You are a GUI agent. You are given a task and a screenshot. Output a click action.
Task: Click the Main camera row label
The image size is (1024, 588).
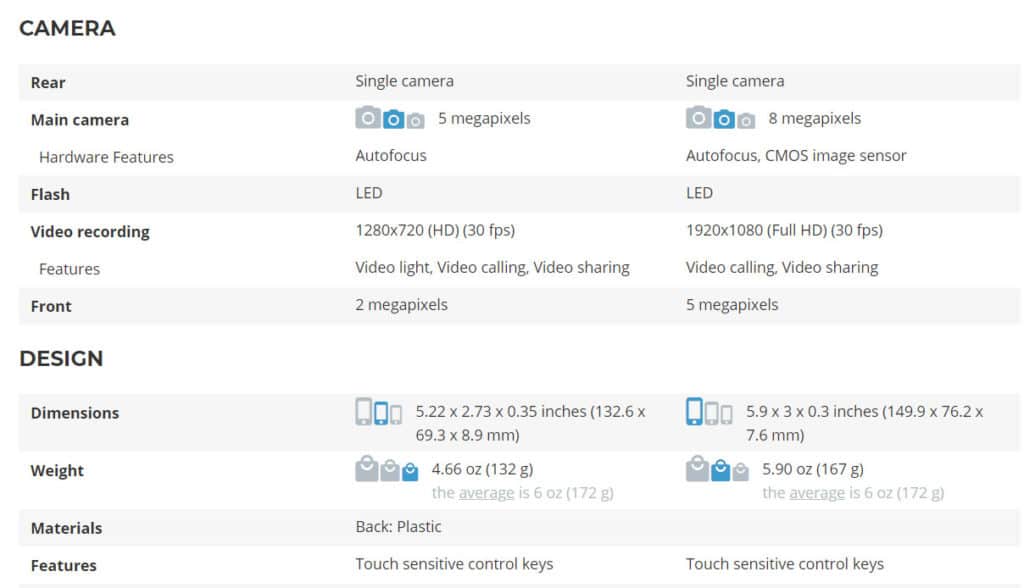click(80, 120)
